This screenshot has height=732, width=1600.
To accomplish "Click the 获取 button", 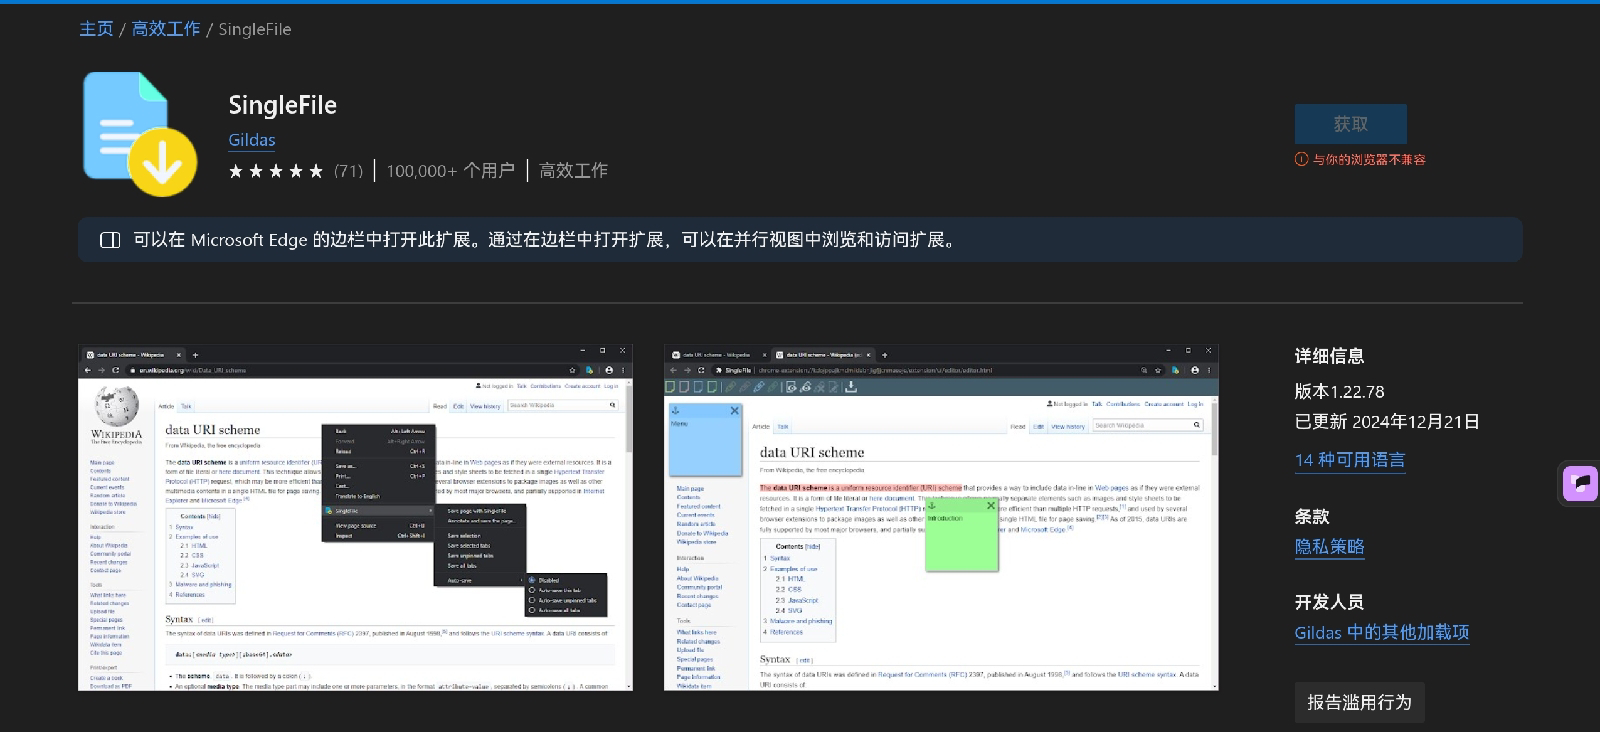I will pyautogui.click(x=1350, y=124).
